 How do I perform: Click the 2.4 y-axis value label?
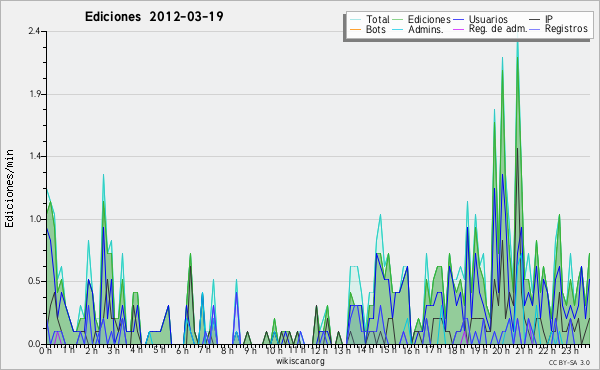tap(34, 31)
